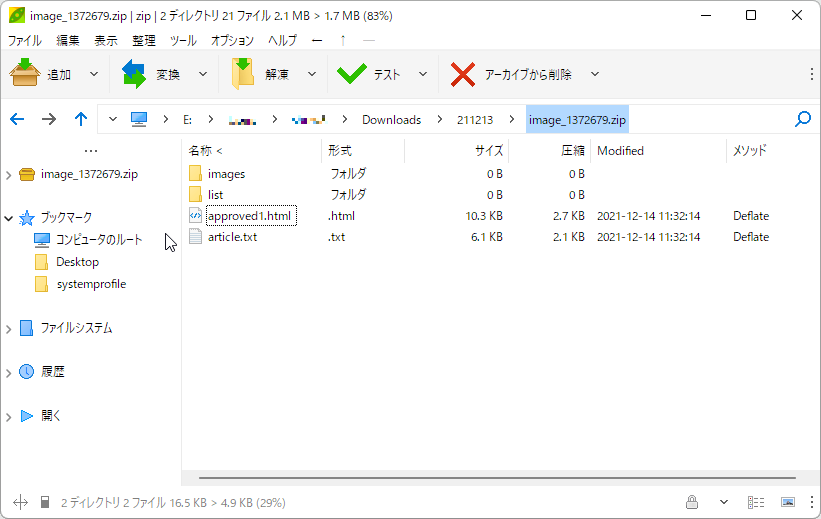821x519 pixels.
Task: Open コンピュータのルート bookmark
Action: pyautogui.click(x=99, y=239)
